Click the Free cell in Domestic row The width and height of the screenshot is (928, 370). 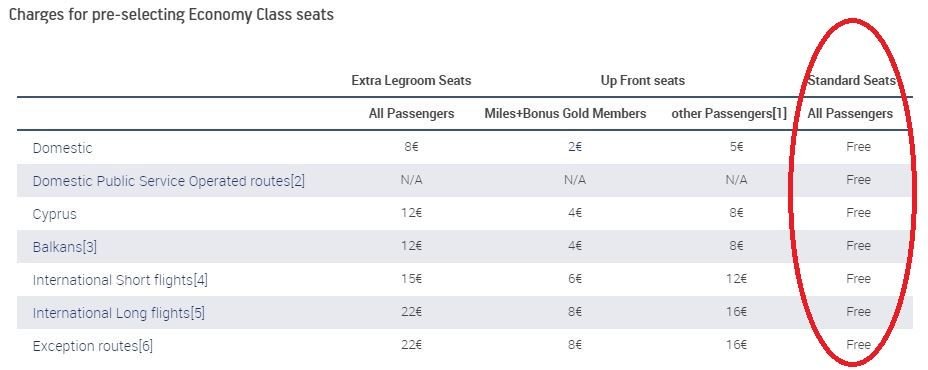click(858, 147)
